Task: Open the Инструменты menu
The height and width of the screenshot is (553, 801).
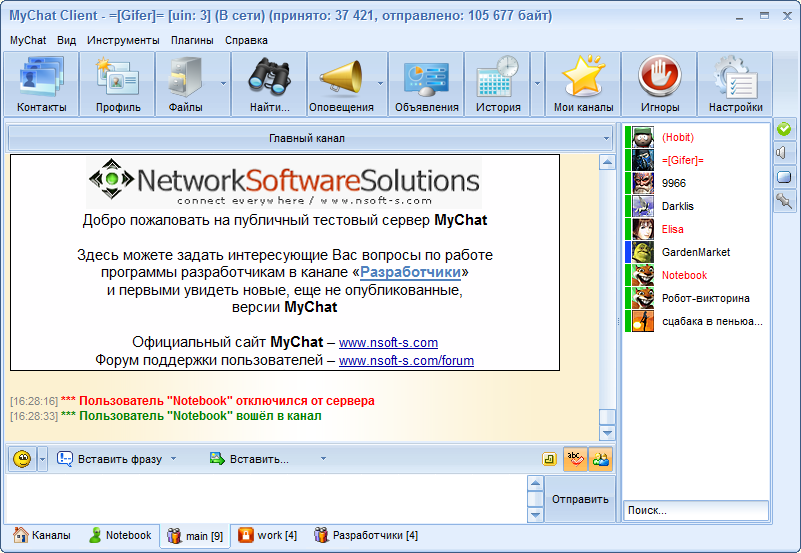Action: click(123, 40)
